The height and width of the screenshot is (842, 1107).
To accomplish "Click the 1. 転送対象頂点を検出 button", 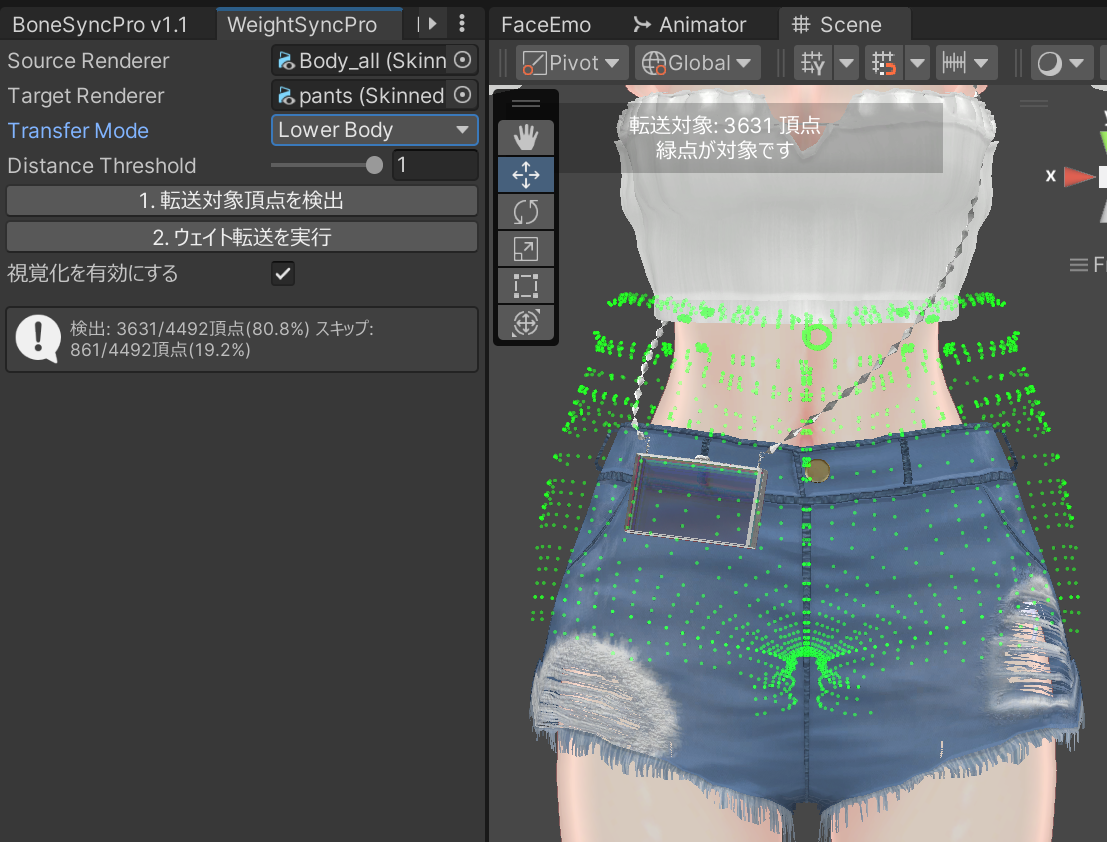I will [242, 201].
